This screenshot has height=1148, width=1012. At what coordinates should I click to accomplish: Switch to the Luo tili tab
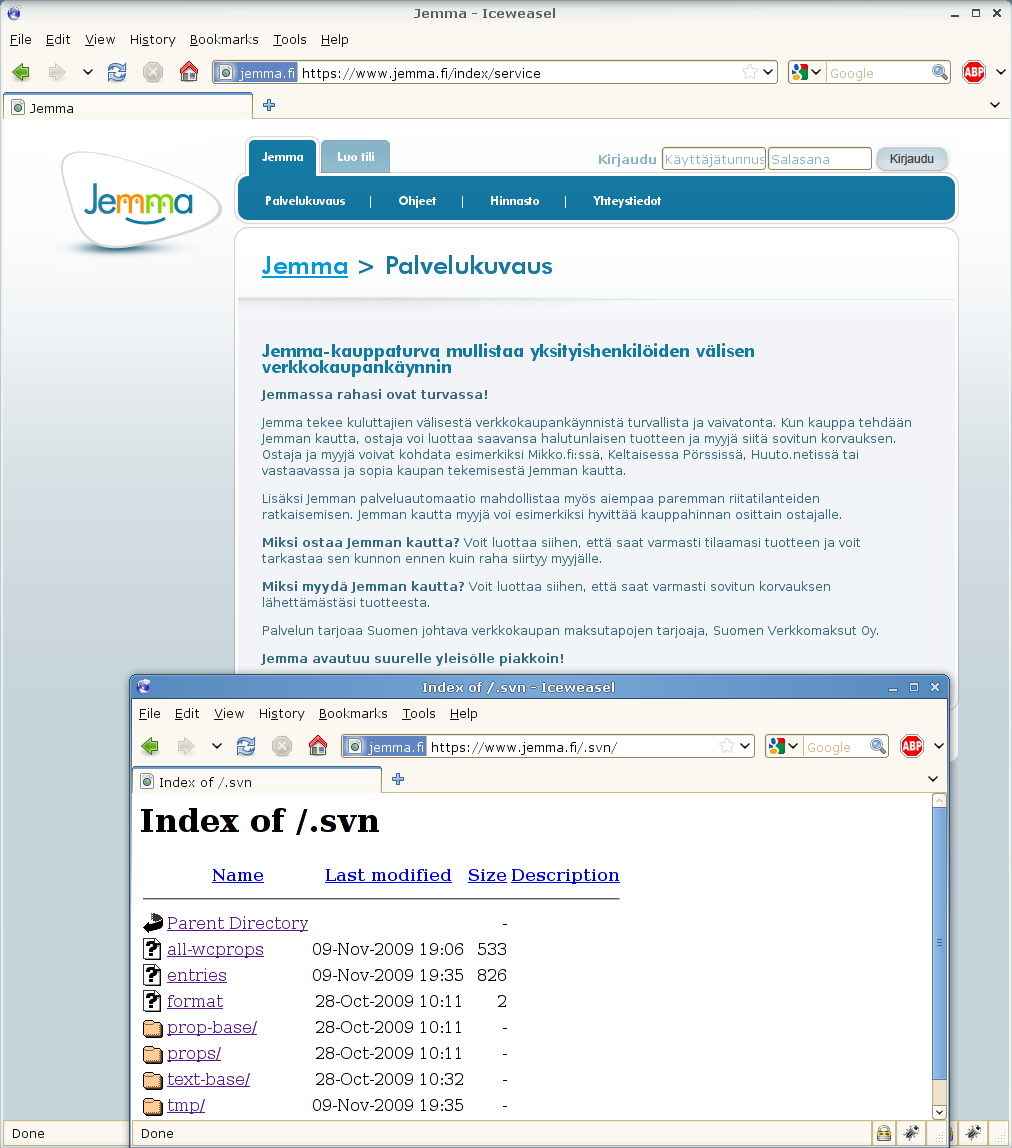click(355, 157)
